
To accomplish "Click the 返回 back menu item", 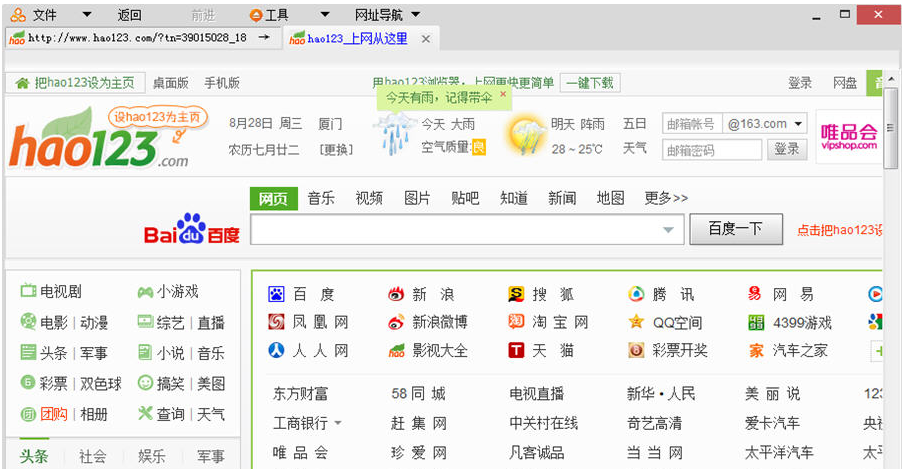I will (x=129, y=15).
